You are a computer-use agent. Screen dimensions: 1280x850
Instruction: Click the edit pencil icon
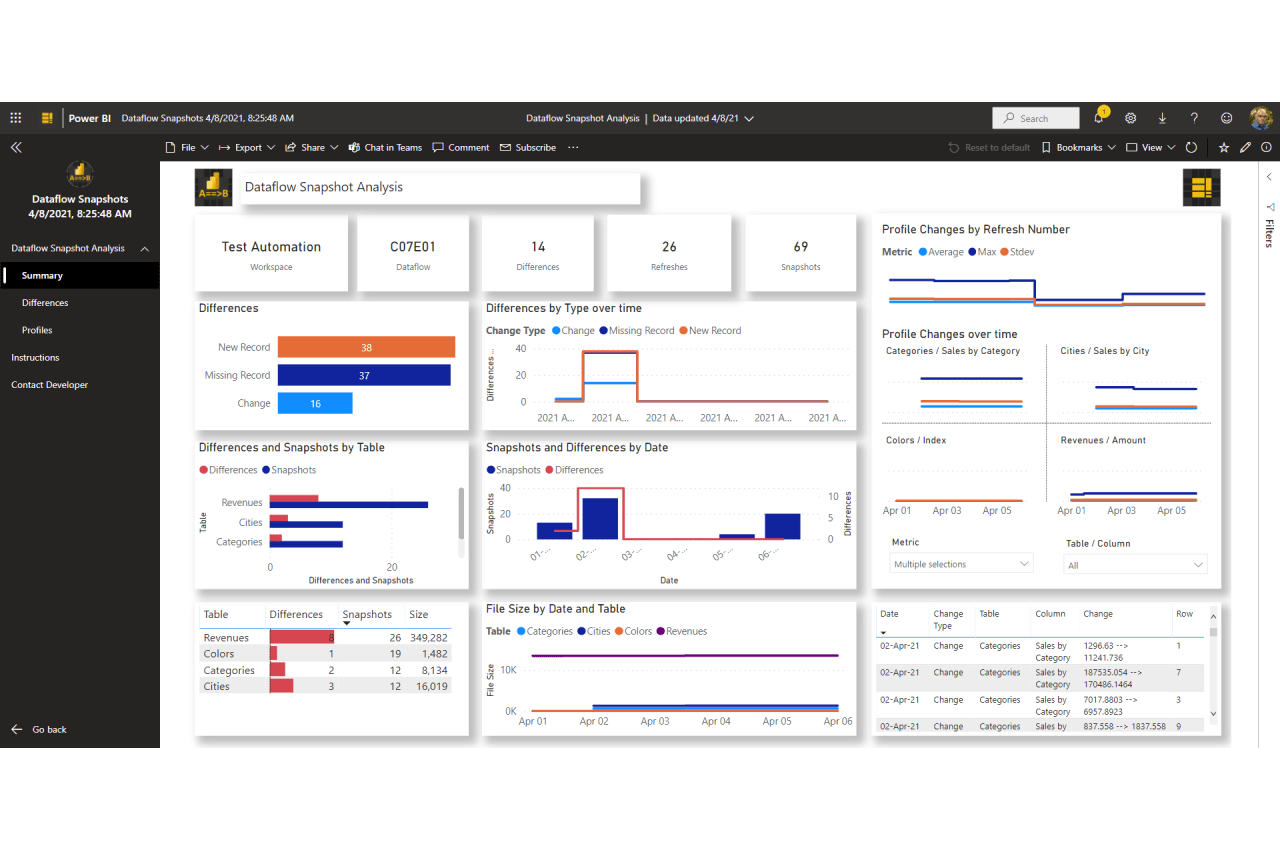[x=1245, y=147]
